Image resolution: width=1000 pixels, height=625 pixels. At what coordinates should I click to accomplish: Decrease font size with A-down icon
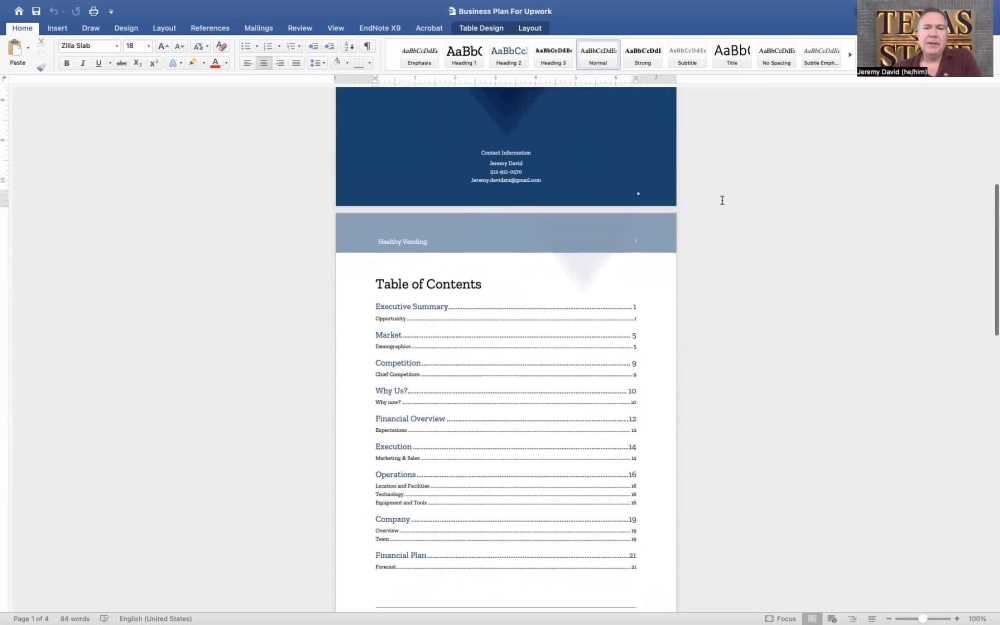(x=179, y=46)
